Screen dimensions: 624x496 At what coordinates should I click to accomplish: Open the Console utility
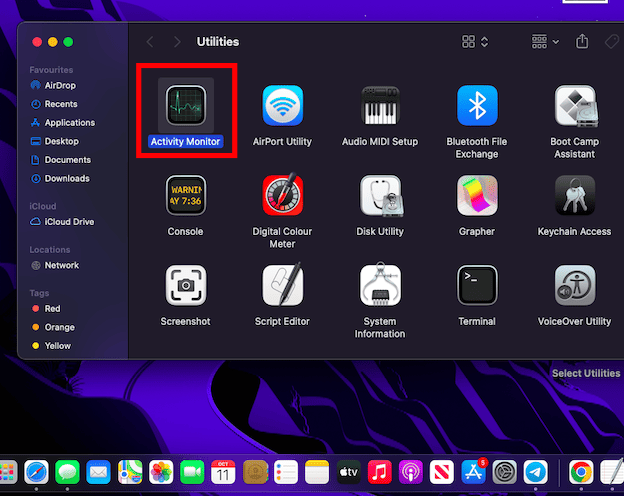(x=185, y=196)
